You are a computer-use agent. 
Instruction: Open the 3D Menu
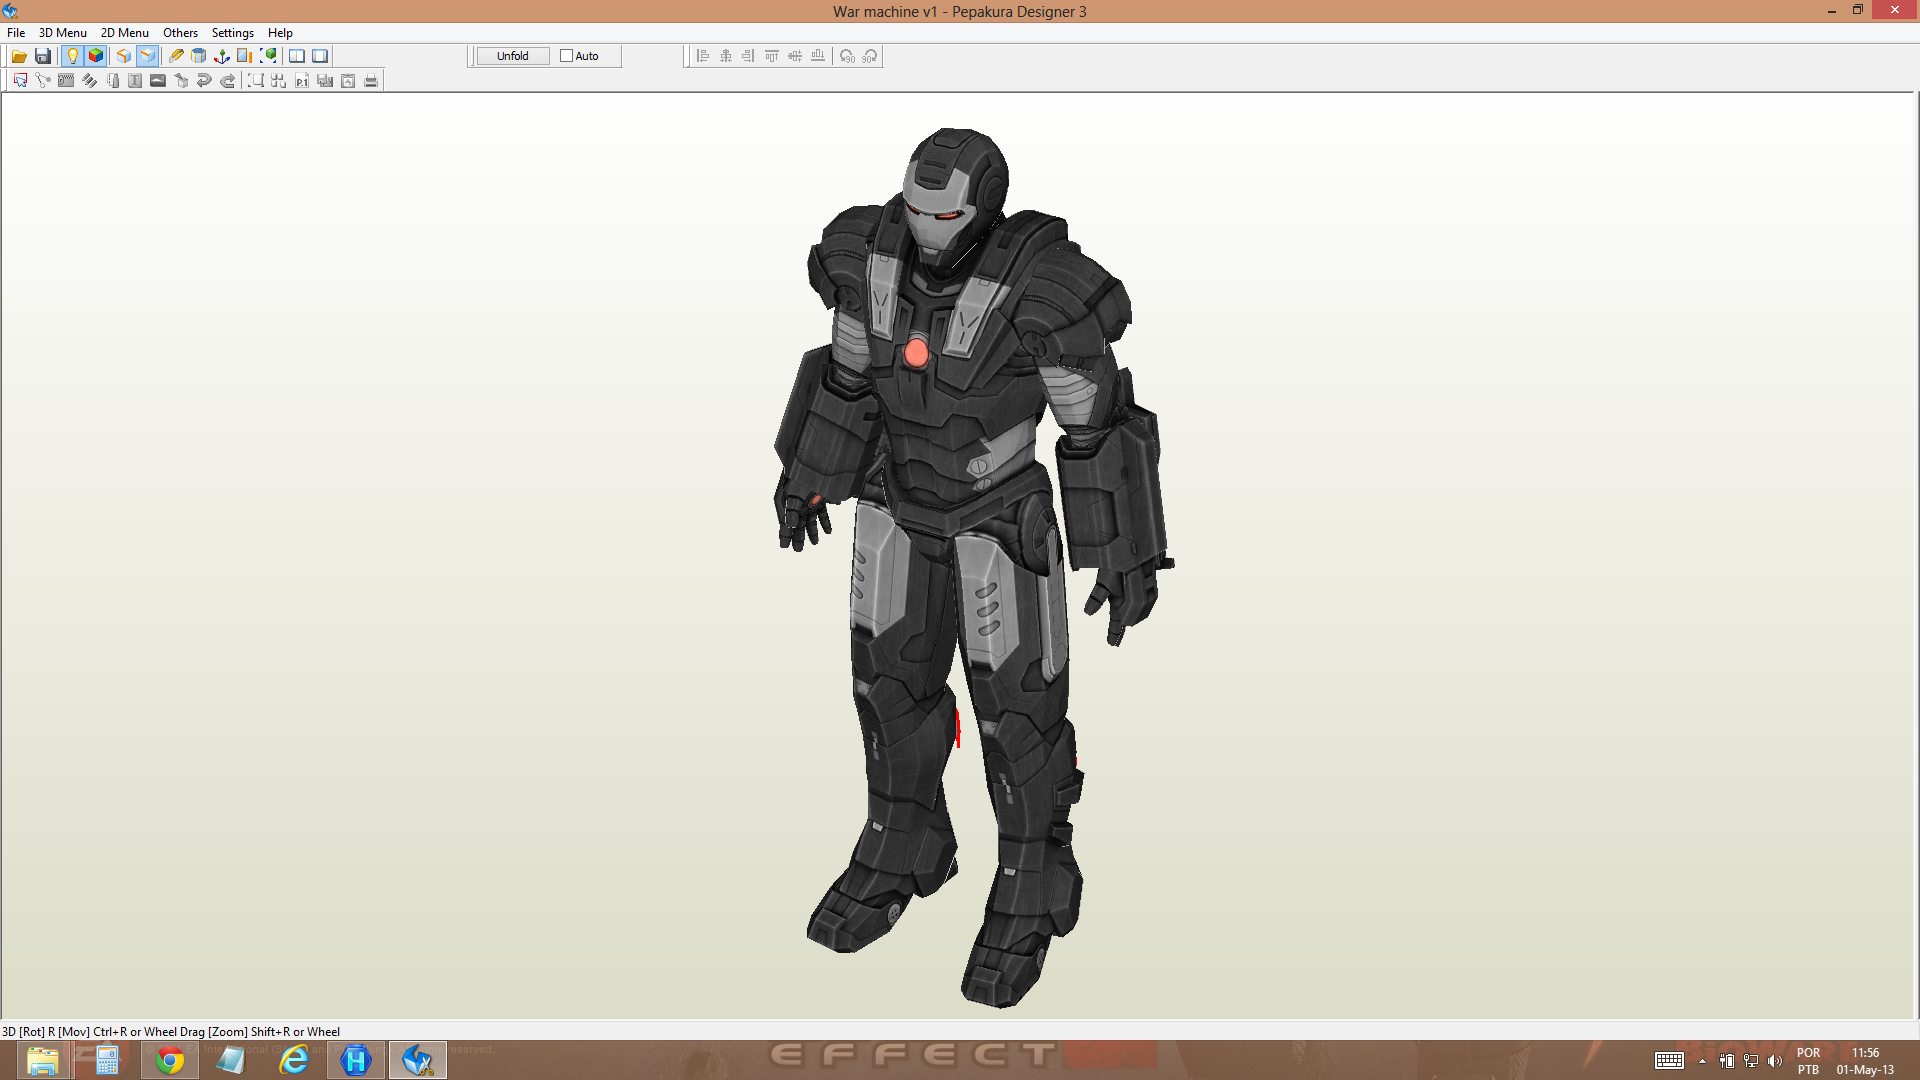click(x=63, y=33)
